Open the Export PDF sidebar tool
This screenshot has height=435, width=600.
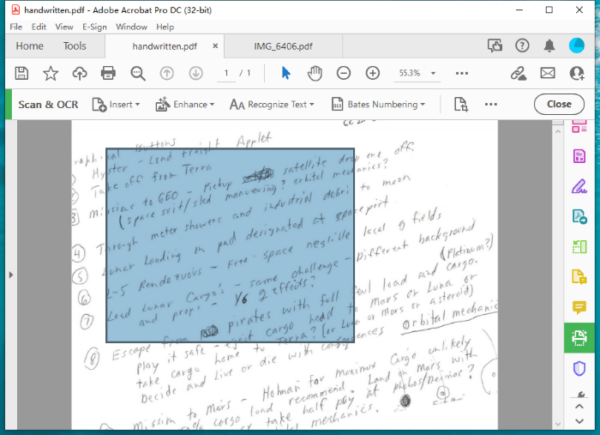[579, 217]
